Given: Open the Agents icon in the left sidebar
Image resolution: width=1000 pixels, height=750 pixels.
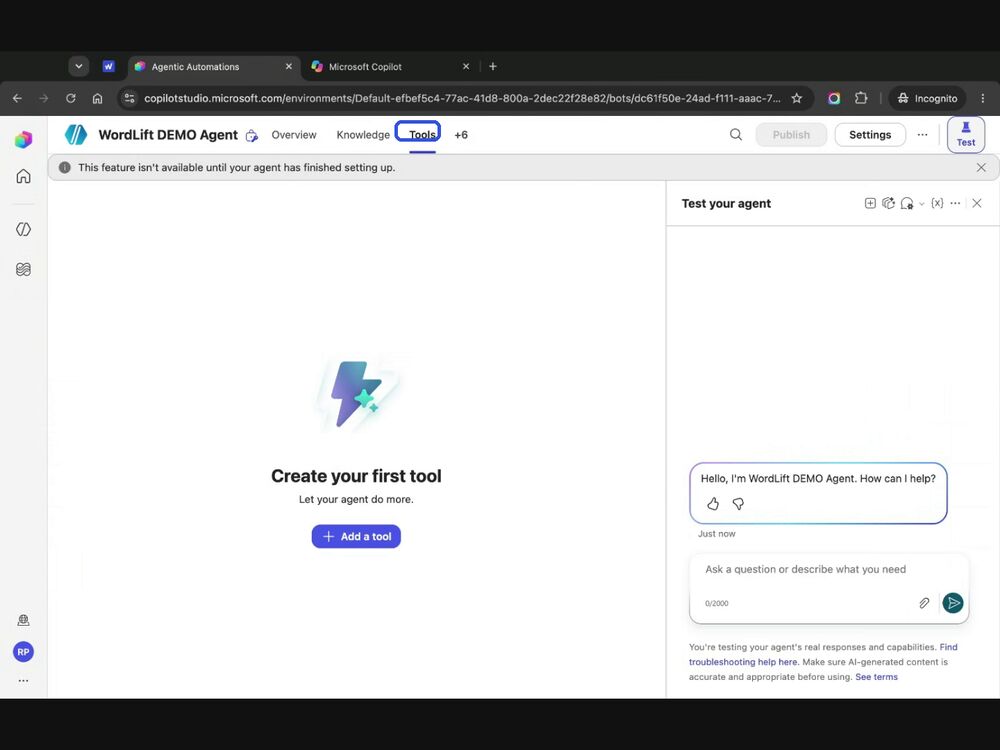Looking at the screenshot, I should (24, 229).
